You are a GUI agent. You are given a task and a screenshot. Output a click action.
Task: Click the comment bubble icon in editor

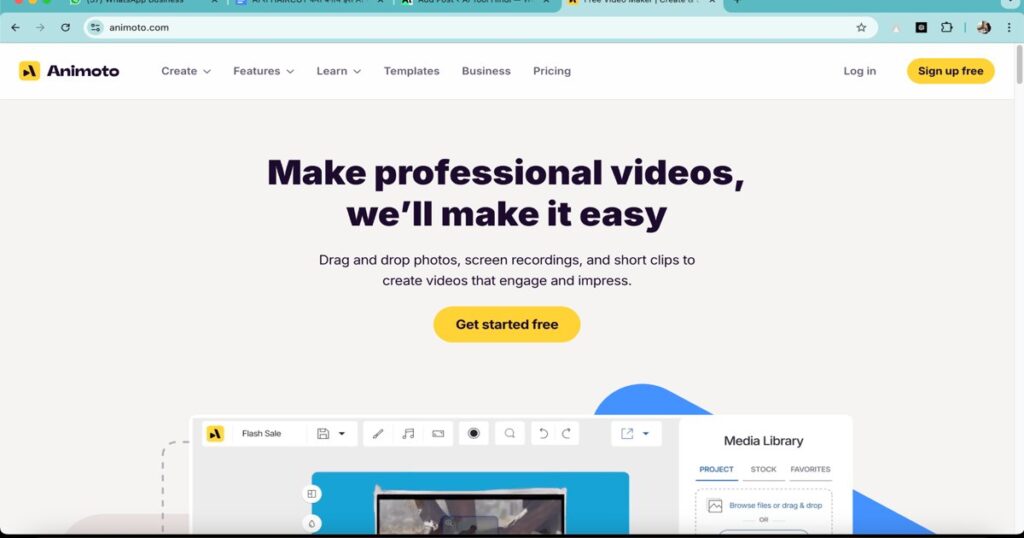(x=509, y=434)
